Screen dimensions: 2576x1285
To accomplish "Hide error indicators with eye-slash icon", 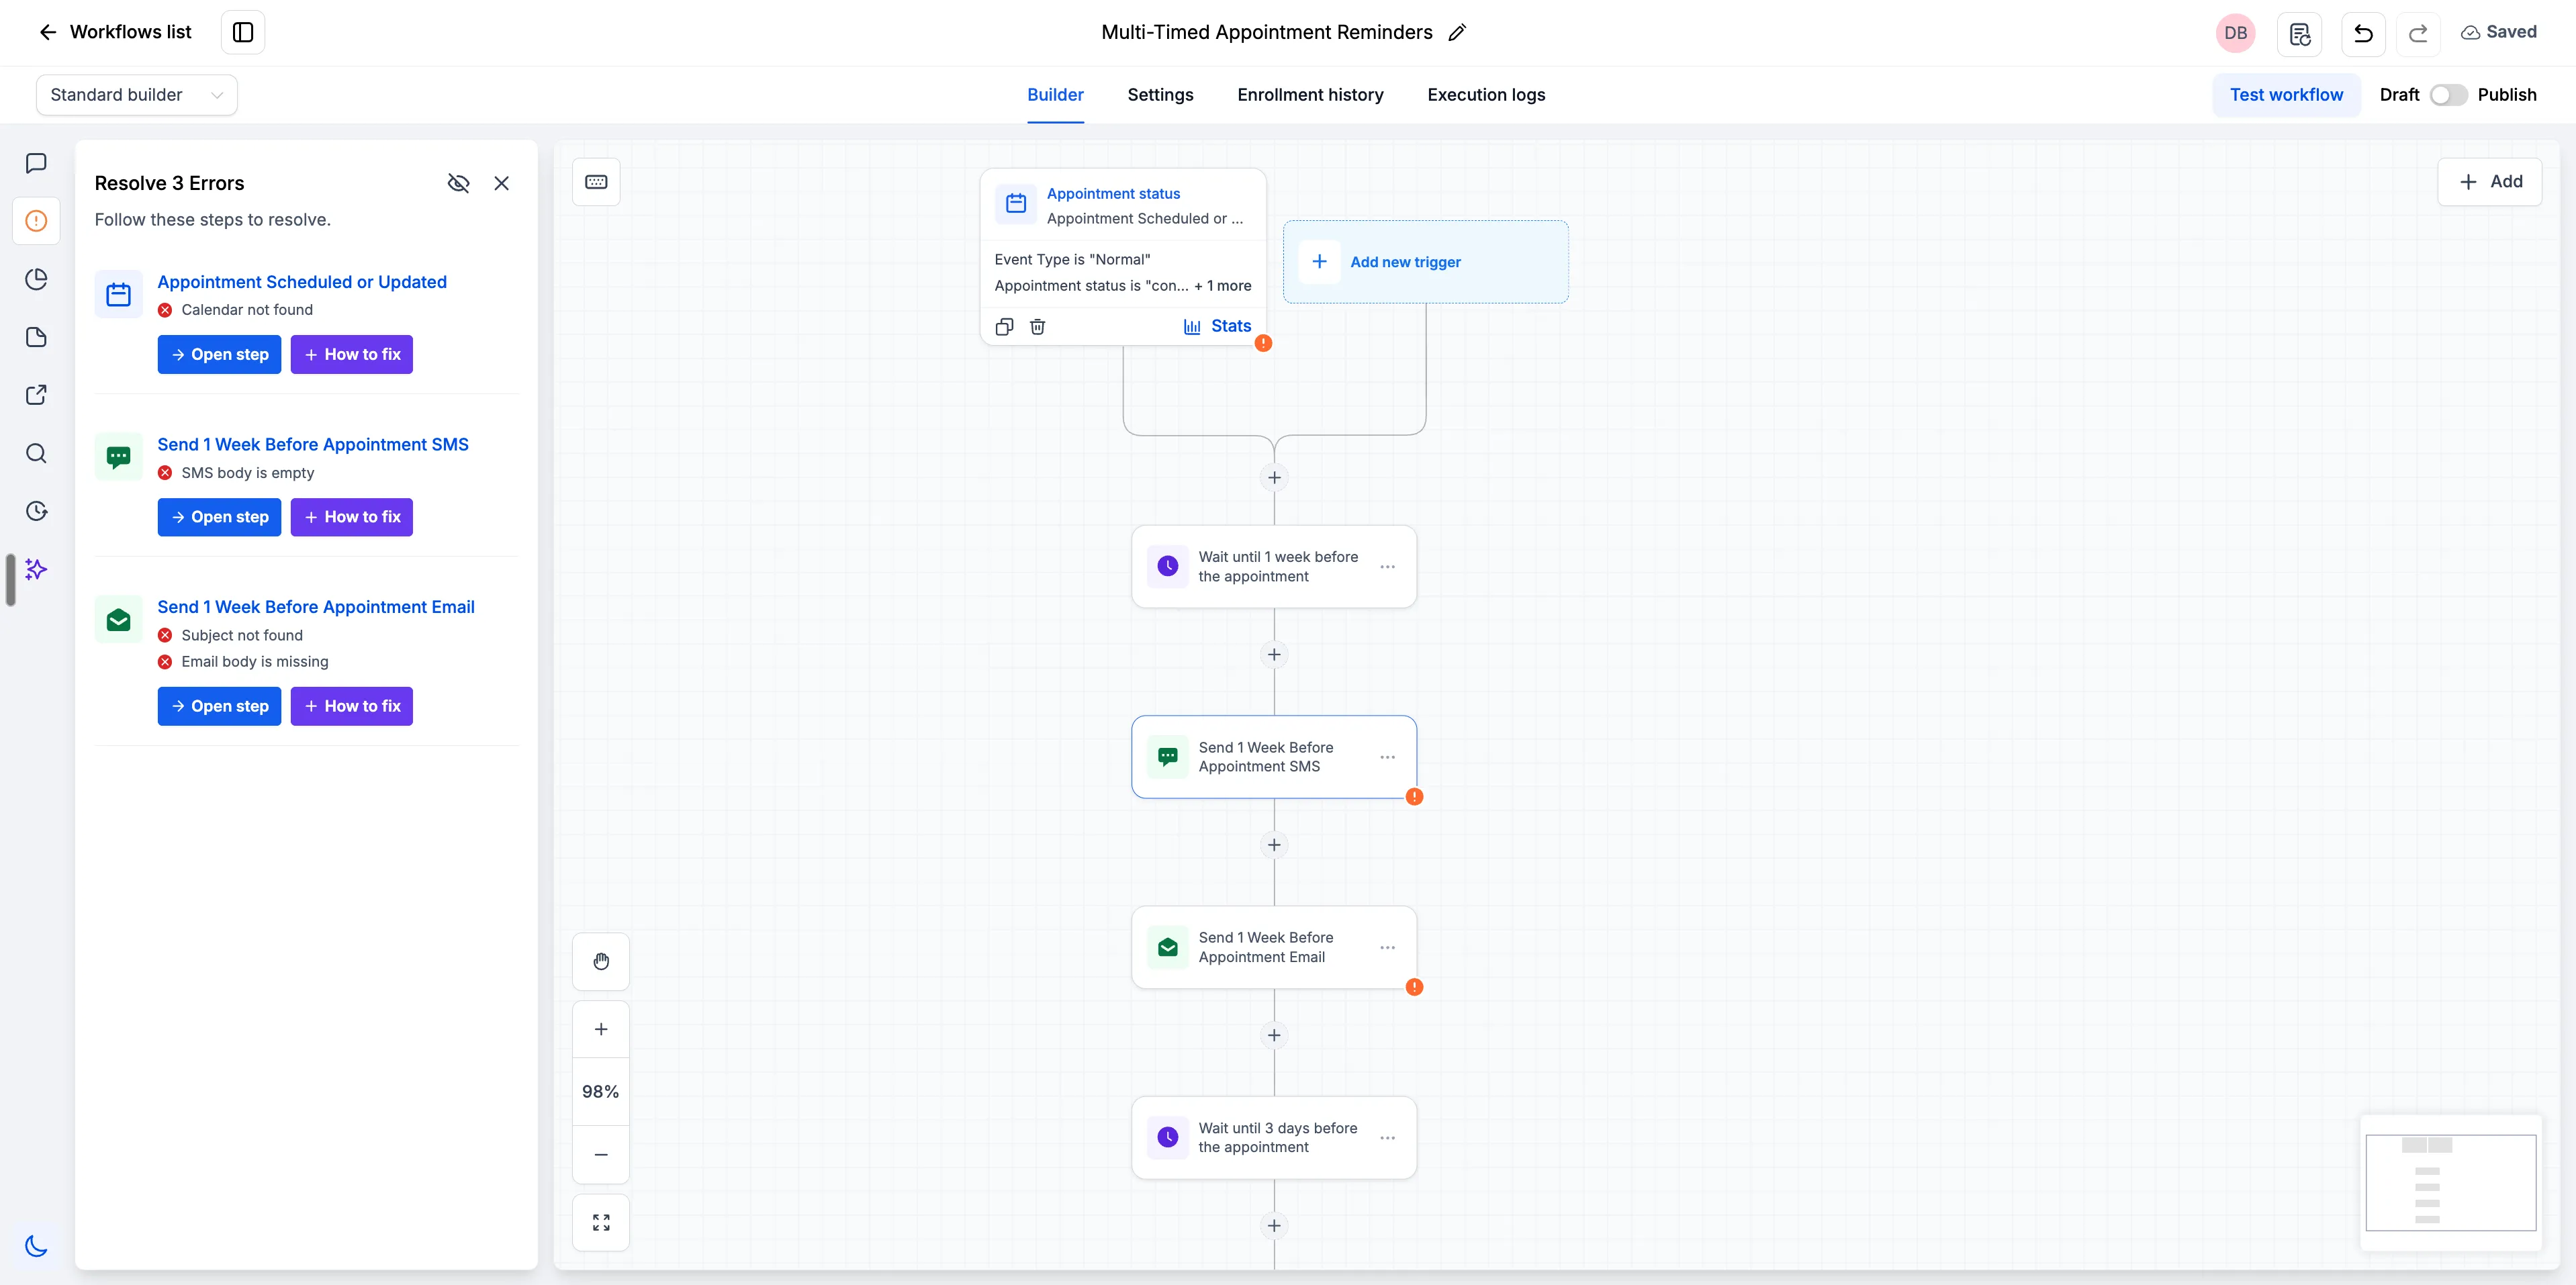I will pos(458,183).
